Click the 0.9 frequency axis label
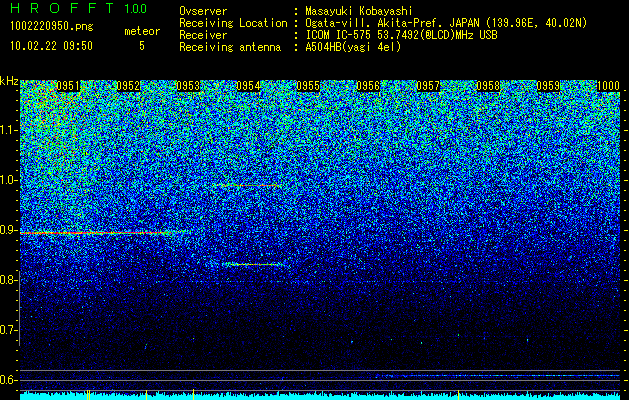The height and width of the screenshot is (400, 629). (9, 230)
